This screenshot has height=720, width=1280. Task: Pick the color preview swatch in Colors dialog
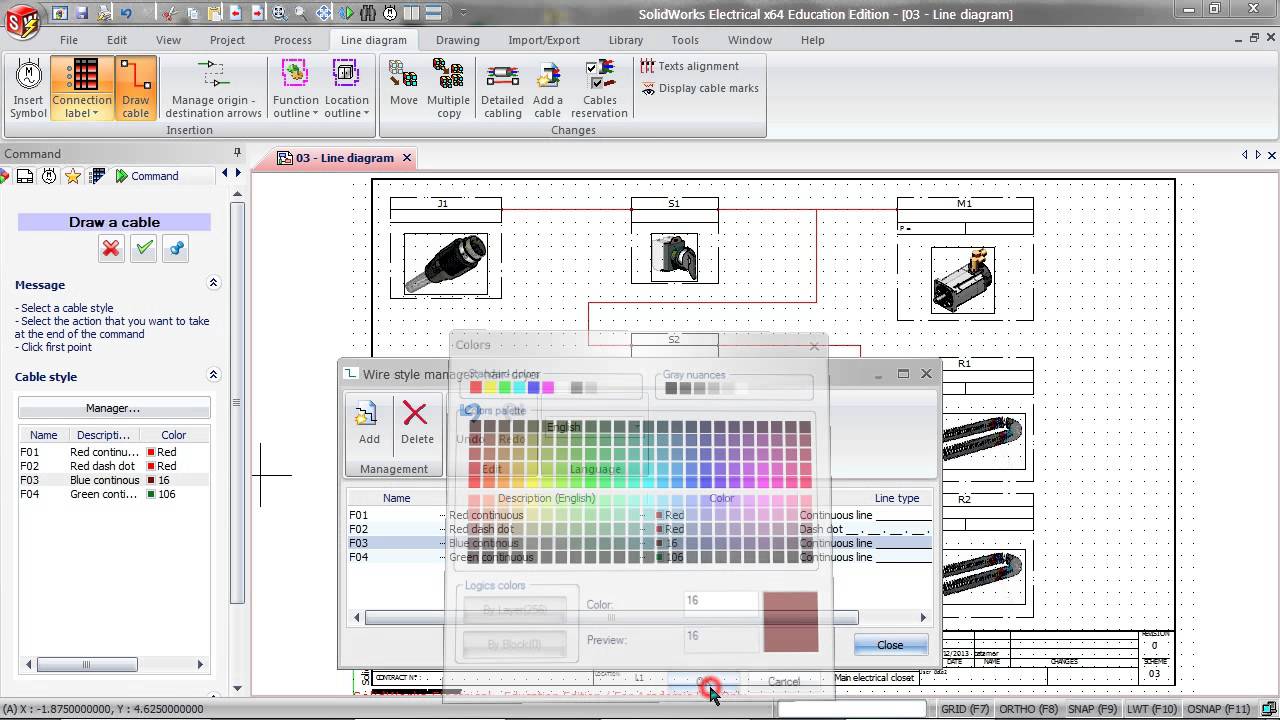pos(790,622)
